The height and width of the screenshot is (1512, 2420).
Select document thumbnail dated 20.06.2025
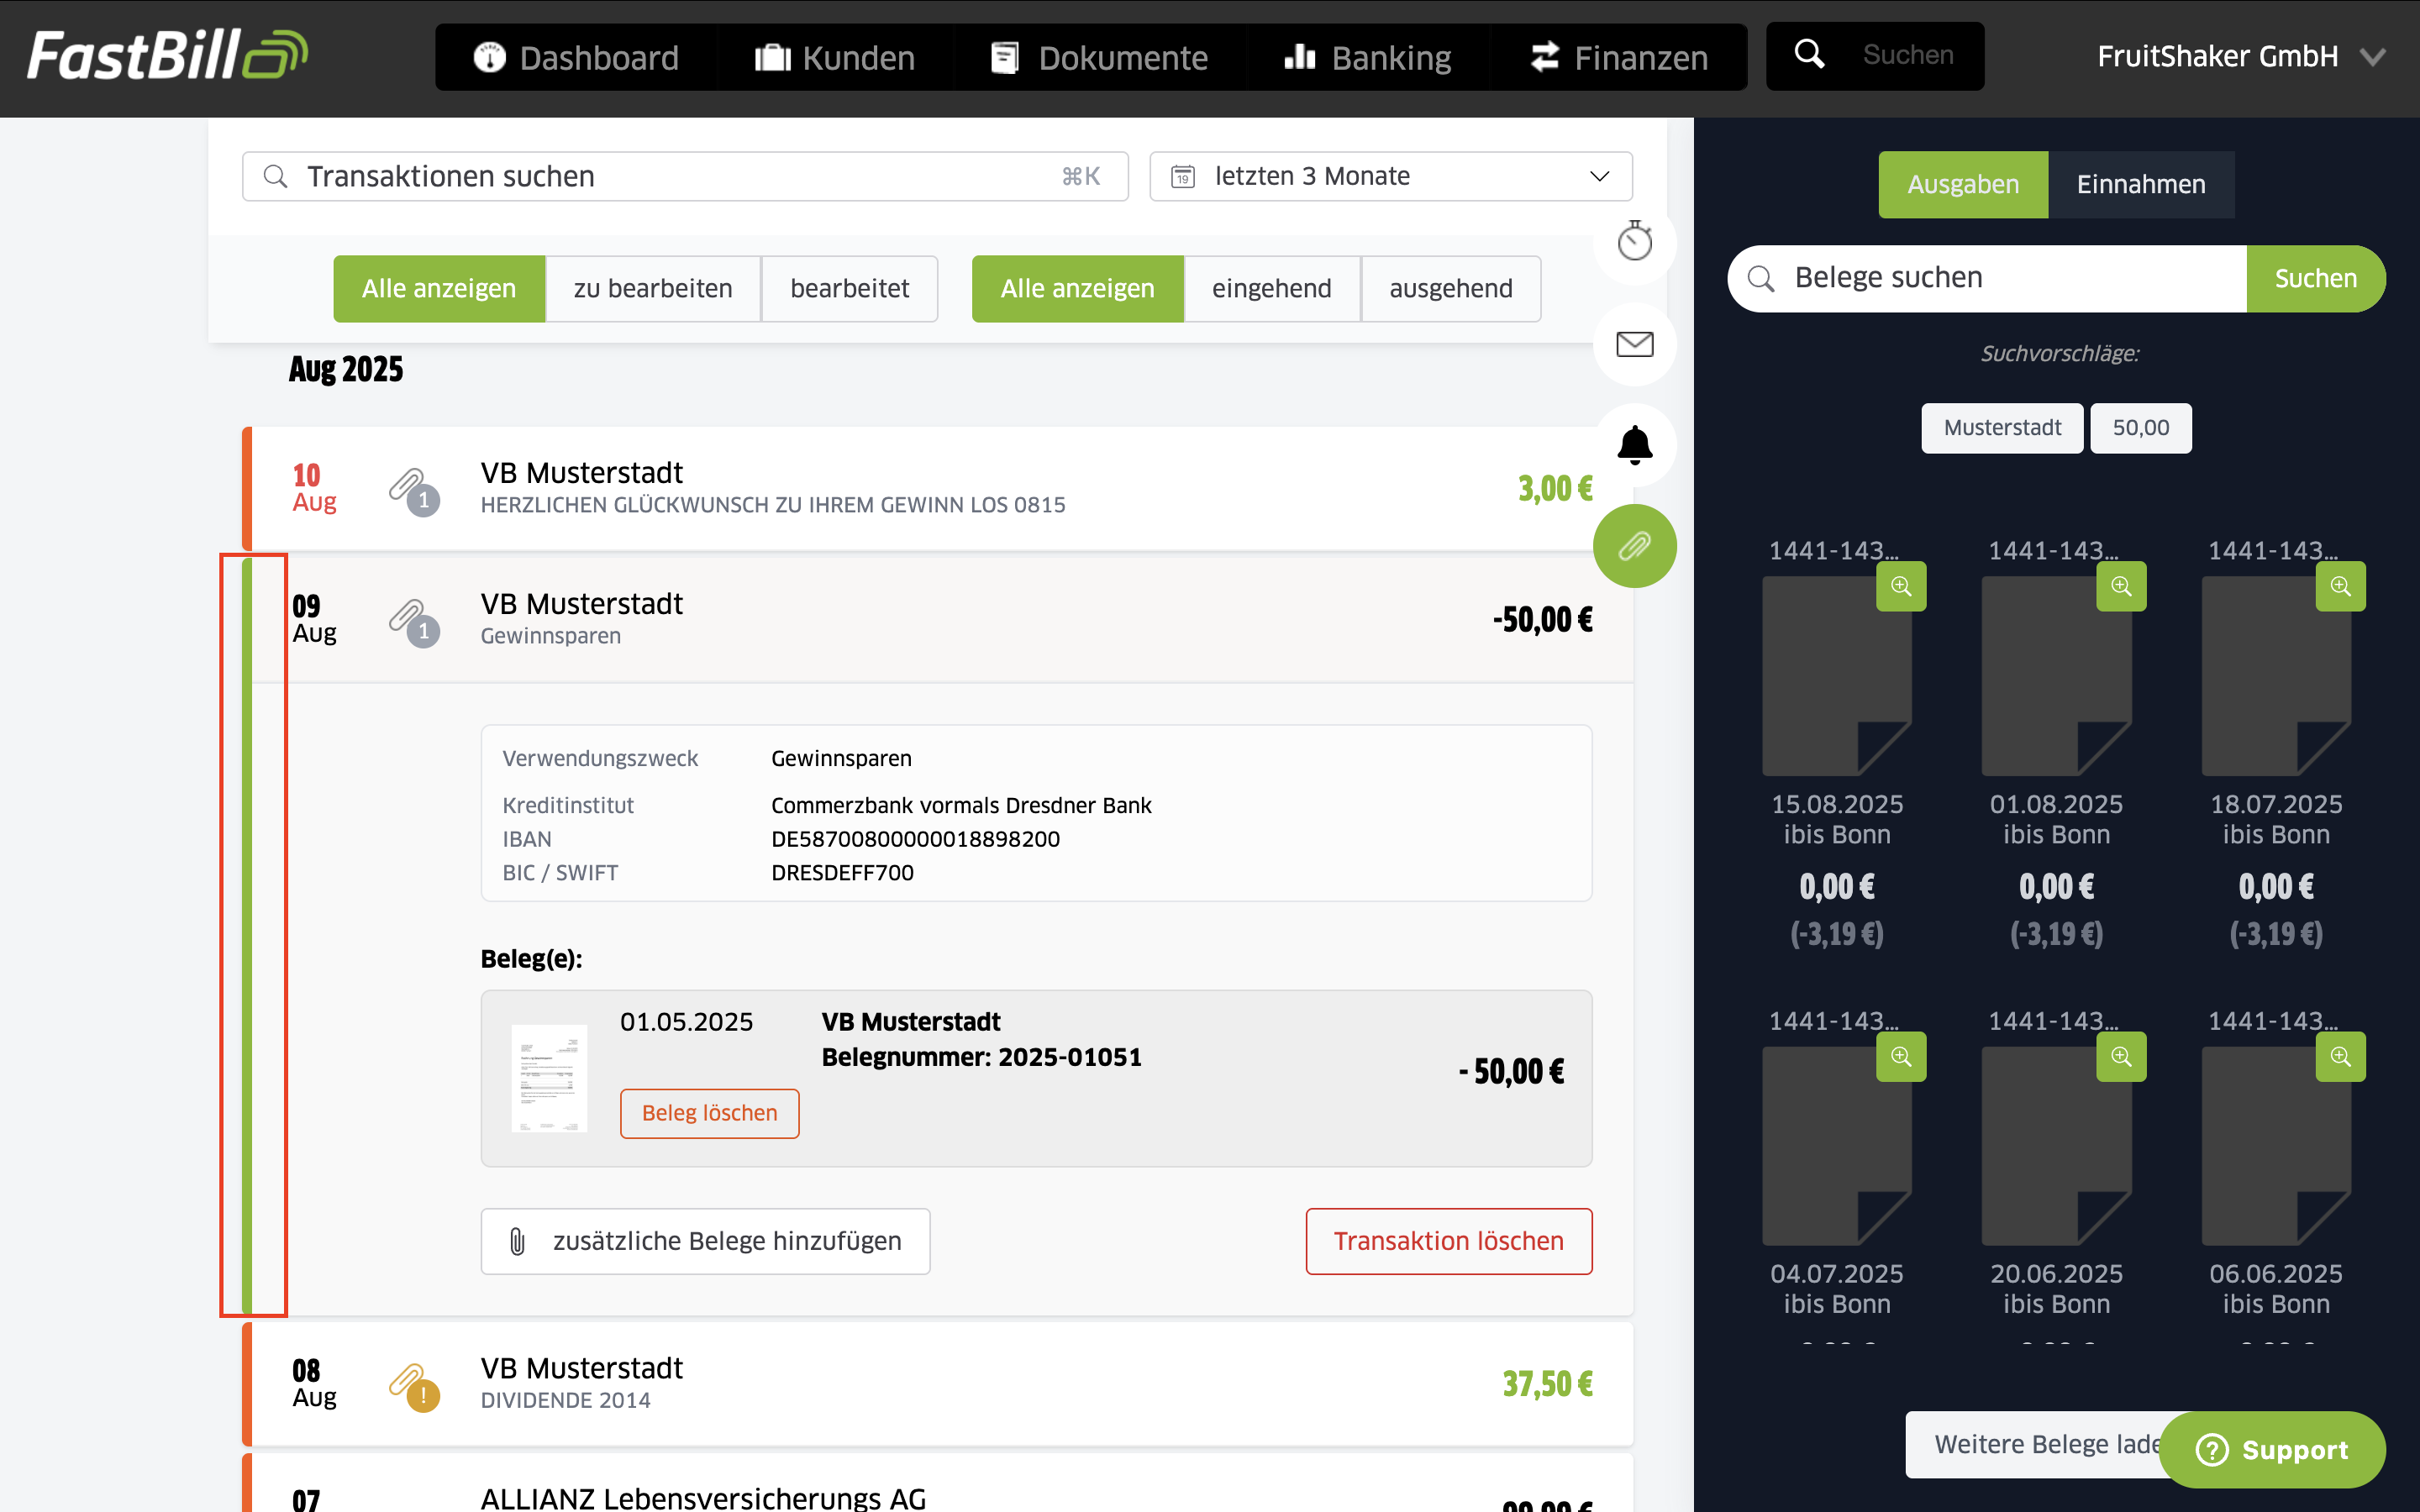pyautogui.click(x=2057, y=1145)
